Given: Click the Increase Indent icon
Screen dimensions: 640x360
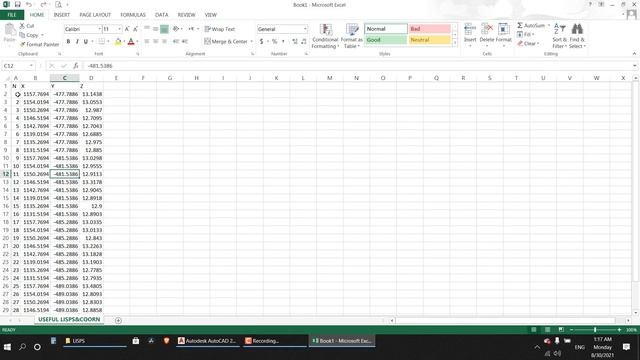Looking at the screenshot, I should tap(185, 41).
